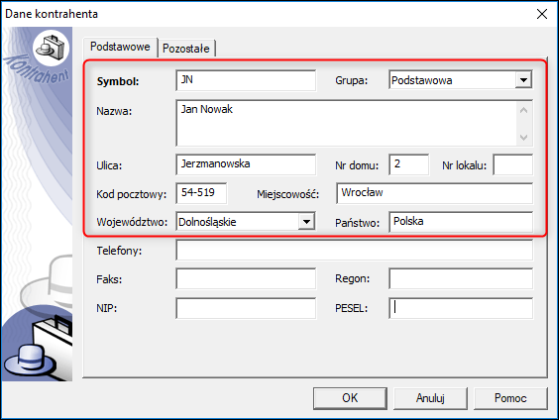Screen dimensions: 559x420
Task: Close the Dane kontrahenta dialog
Action: click(542, 14)
